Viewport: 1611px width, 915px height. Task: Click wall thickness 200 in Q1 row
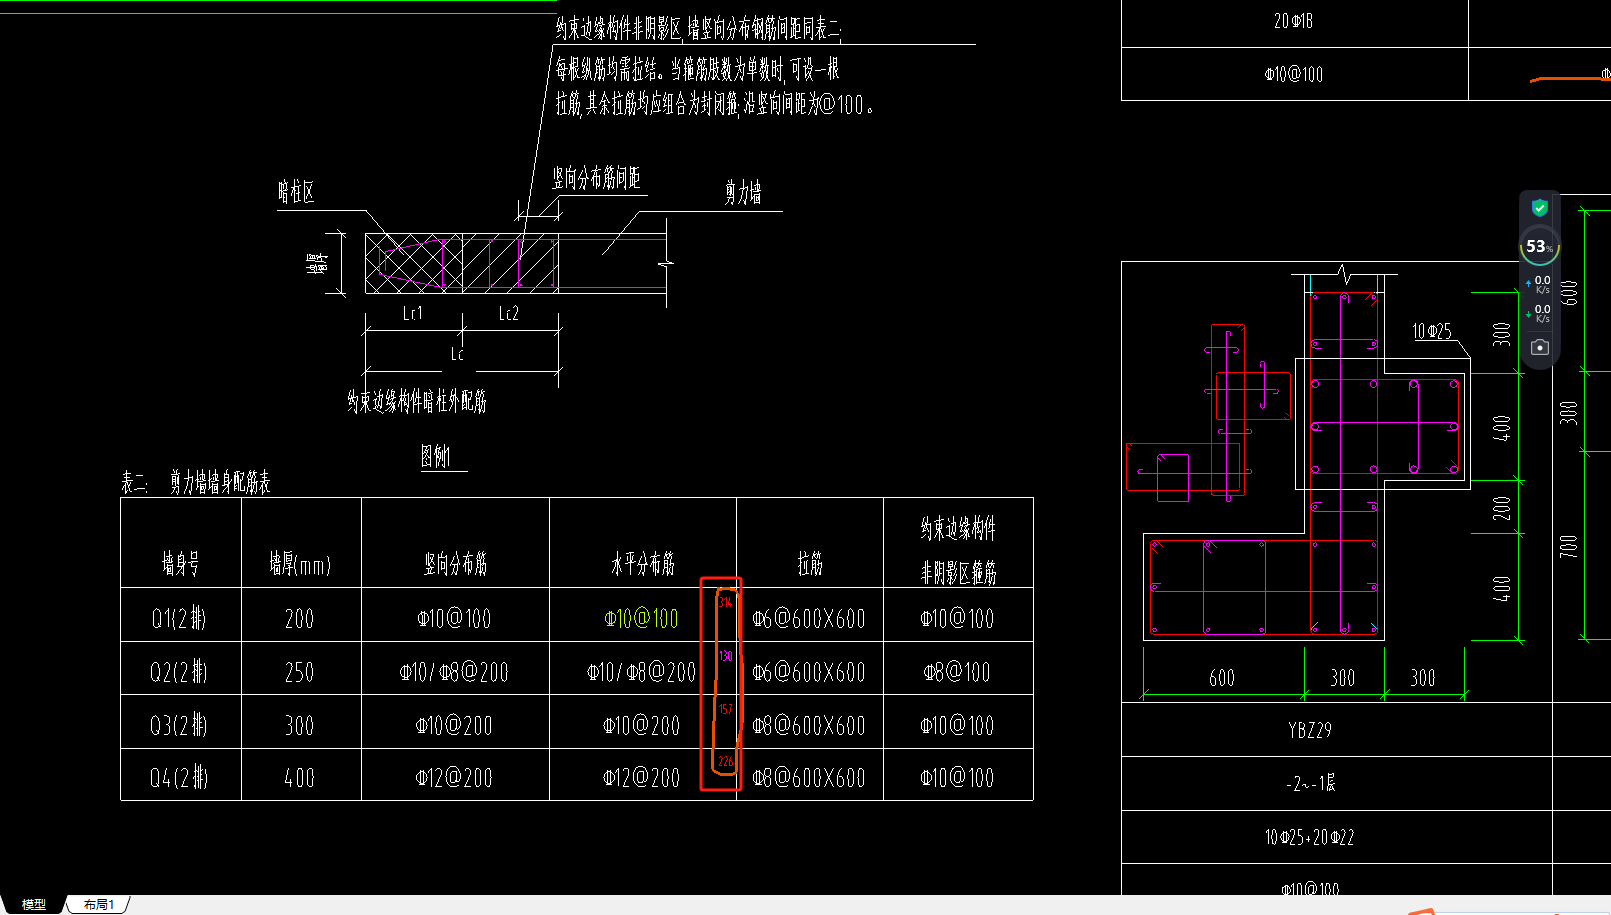pyautogui.click(x=300, y=619)
